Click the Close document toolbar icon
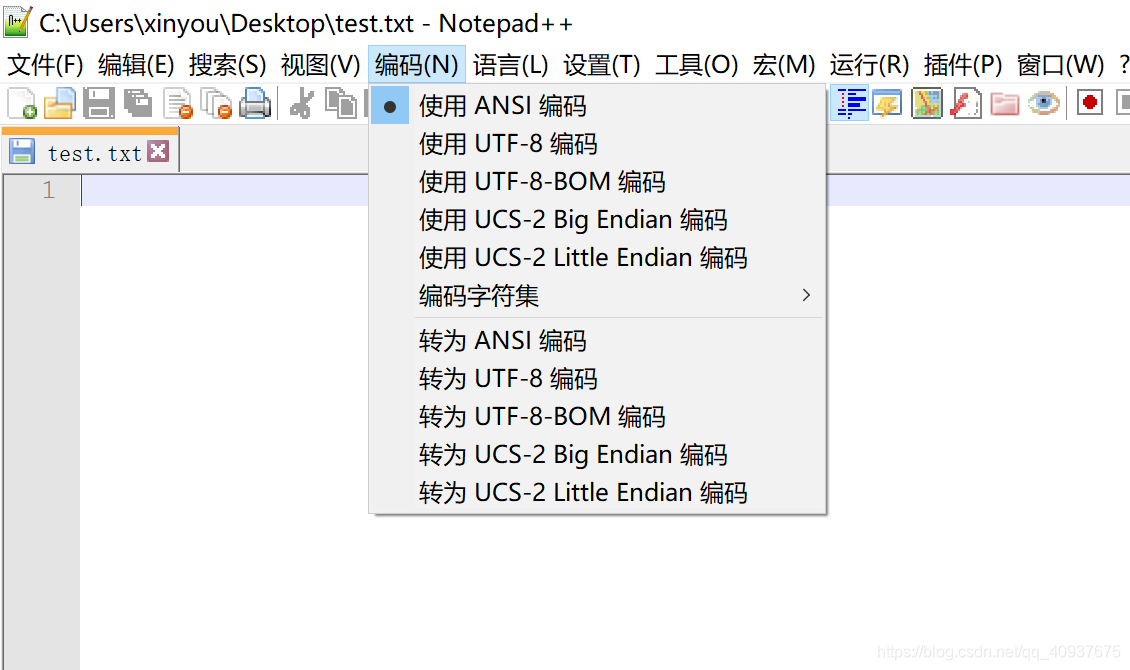 click(x=177, y=103)
